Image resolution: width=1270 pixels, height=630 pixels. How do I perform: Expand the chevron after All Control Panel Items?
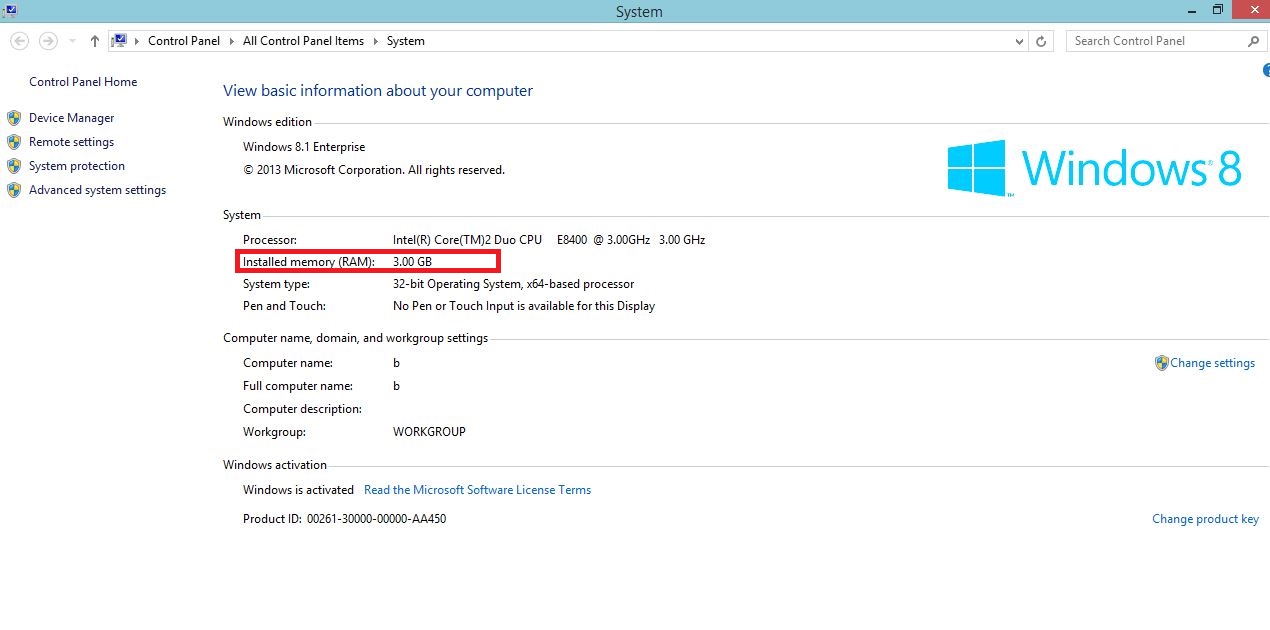click(x=376, y=41)
